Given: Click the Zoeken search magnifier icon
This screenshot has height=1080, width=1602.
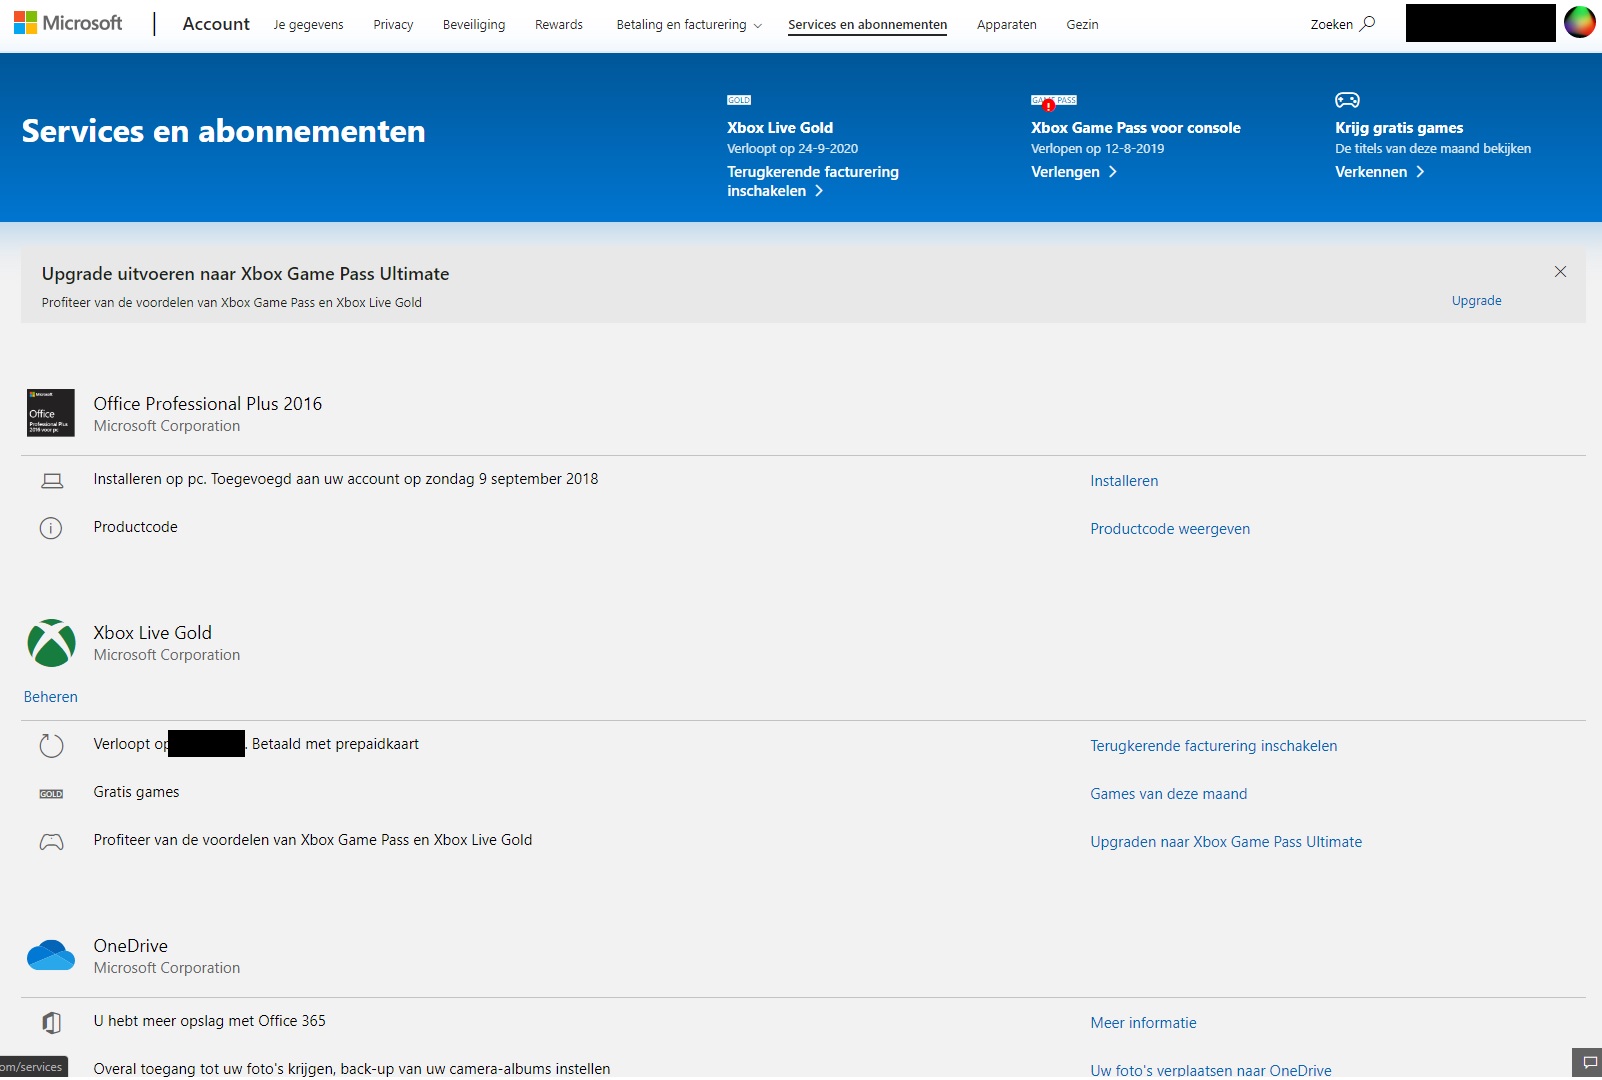Looking at the screenshot, I should pyautogui.click(x=1367, y=24).
